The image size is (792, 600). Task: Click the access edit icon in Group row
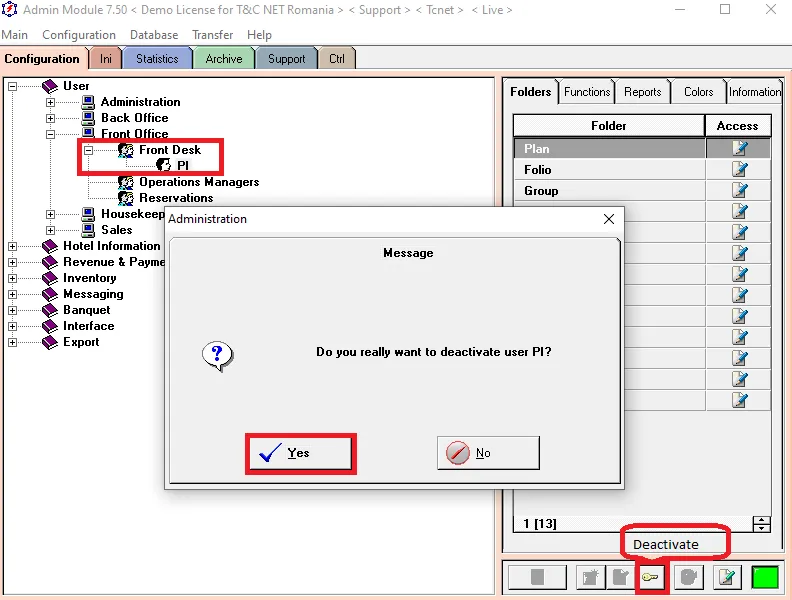(739, 190)
